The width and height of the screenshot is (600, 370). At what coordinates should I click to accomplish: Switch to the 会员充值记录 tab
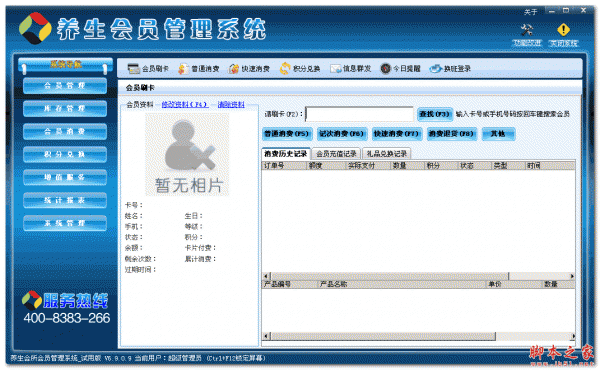(x=336, y=154)
